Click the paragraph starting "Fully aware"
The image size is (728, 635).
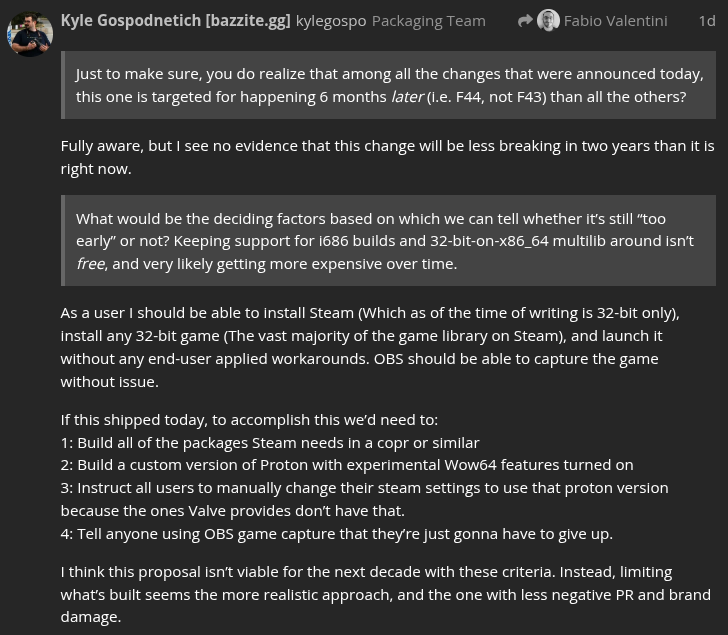tap(387, 157)
